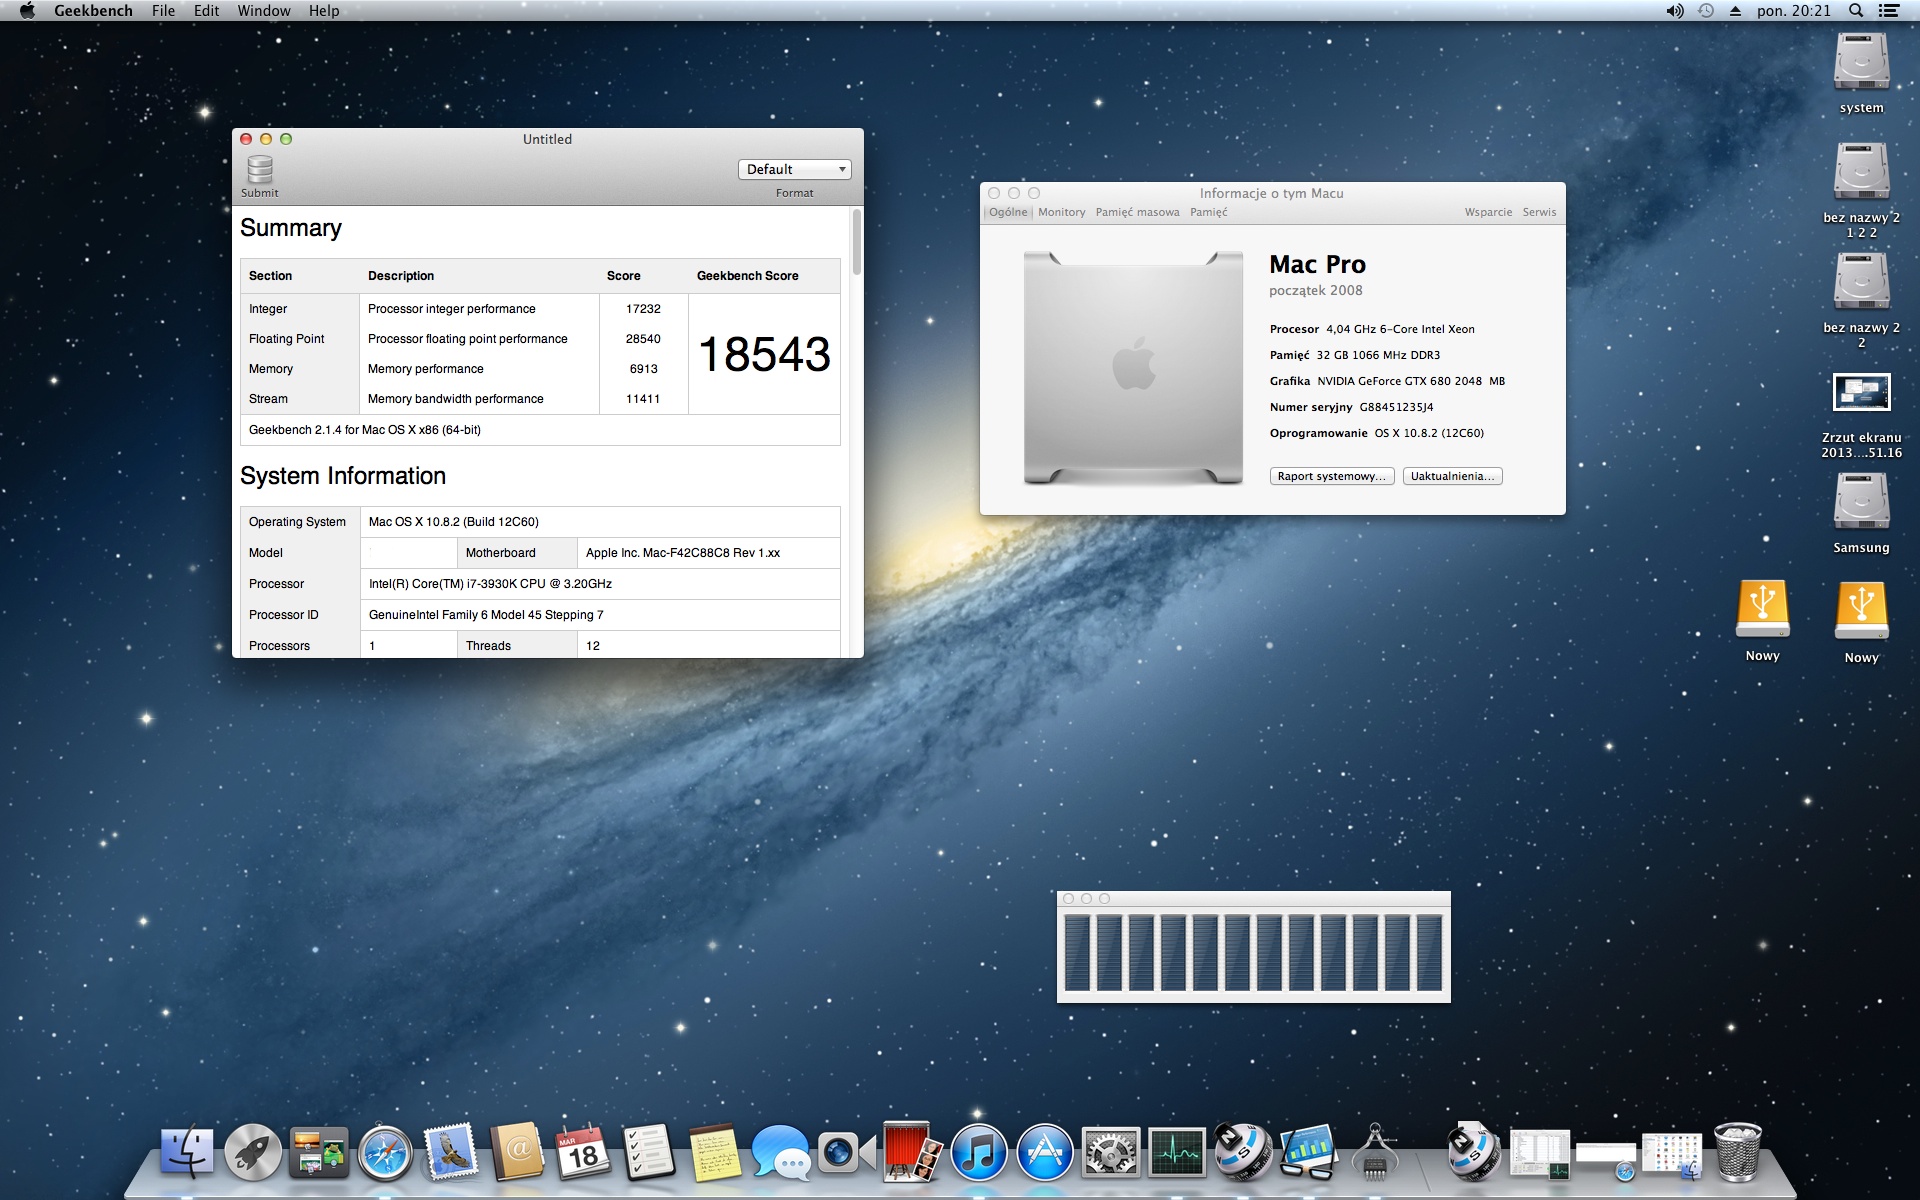This screenshot has width=1920, height=1200.
Task: Open iTunes music note icon
Action: click(x=978, y=1153)
